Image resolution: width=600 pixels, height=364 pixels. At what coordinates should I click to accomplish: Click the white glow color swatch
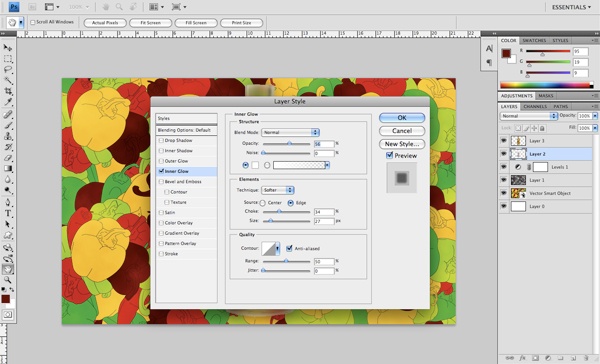(255, 165)
